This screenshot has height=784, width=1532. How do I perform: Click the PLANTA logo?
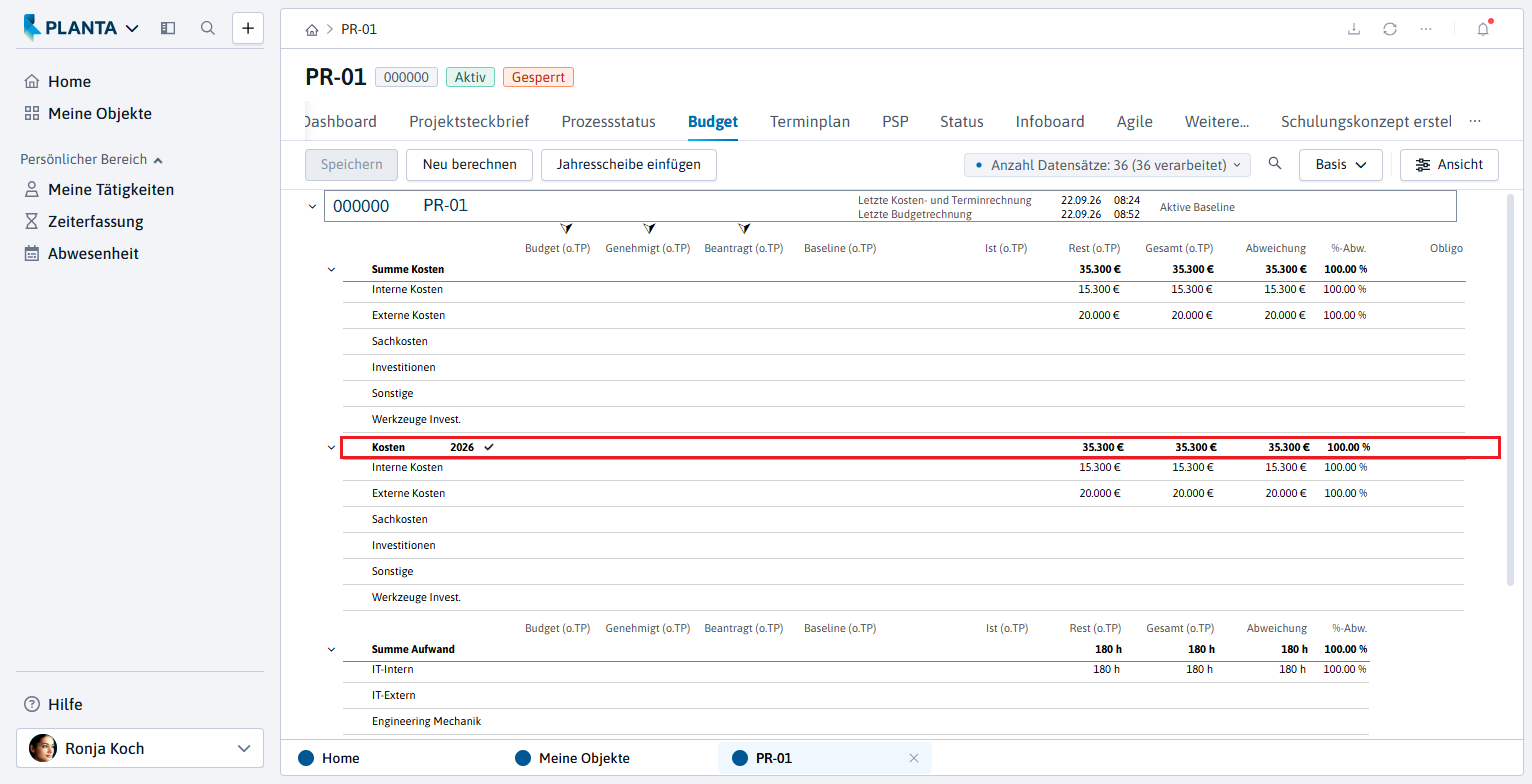(70, 28)
